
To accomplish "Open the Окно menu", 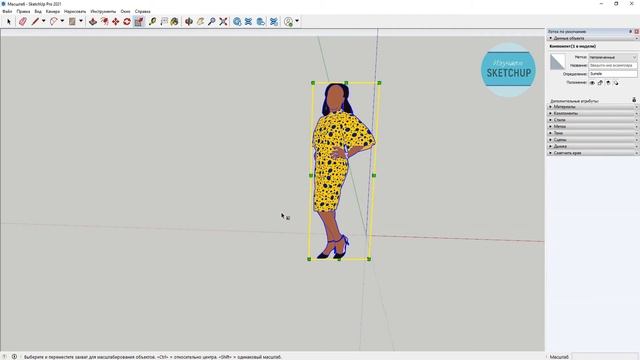I will (125, 11).
